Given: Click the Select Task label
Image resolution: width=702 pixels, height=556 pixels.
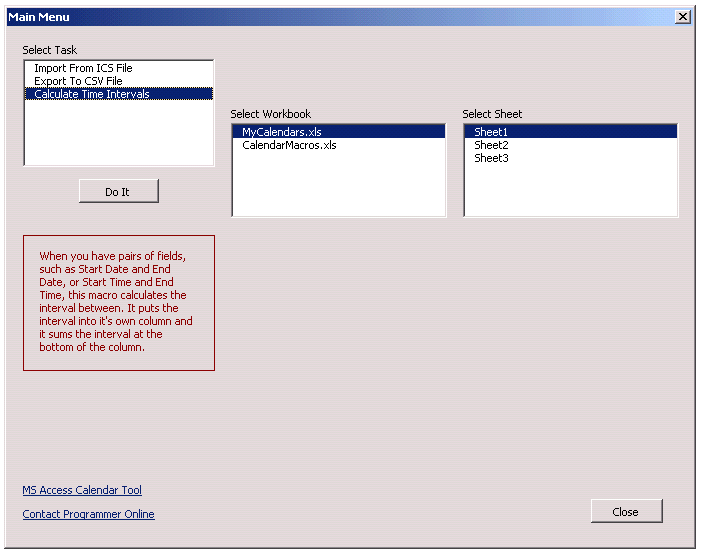Looking at the screenshot, I should pos(50,50).
